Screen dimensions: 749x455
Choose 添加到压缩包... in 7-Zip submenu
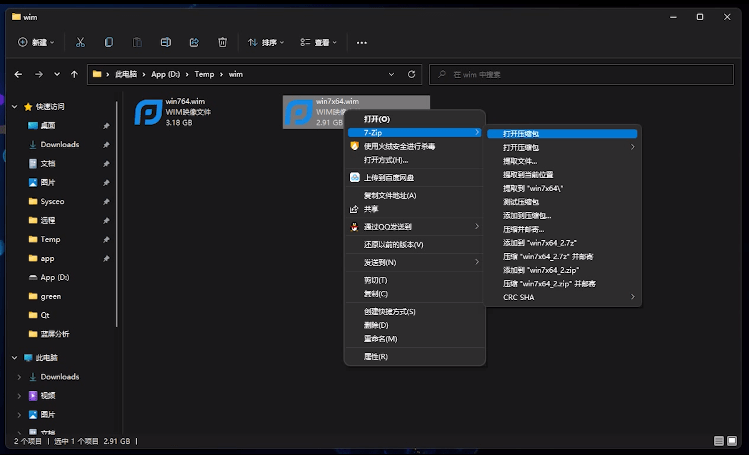point(562,215)
